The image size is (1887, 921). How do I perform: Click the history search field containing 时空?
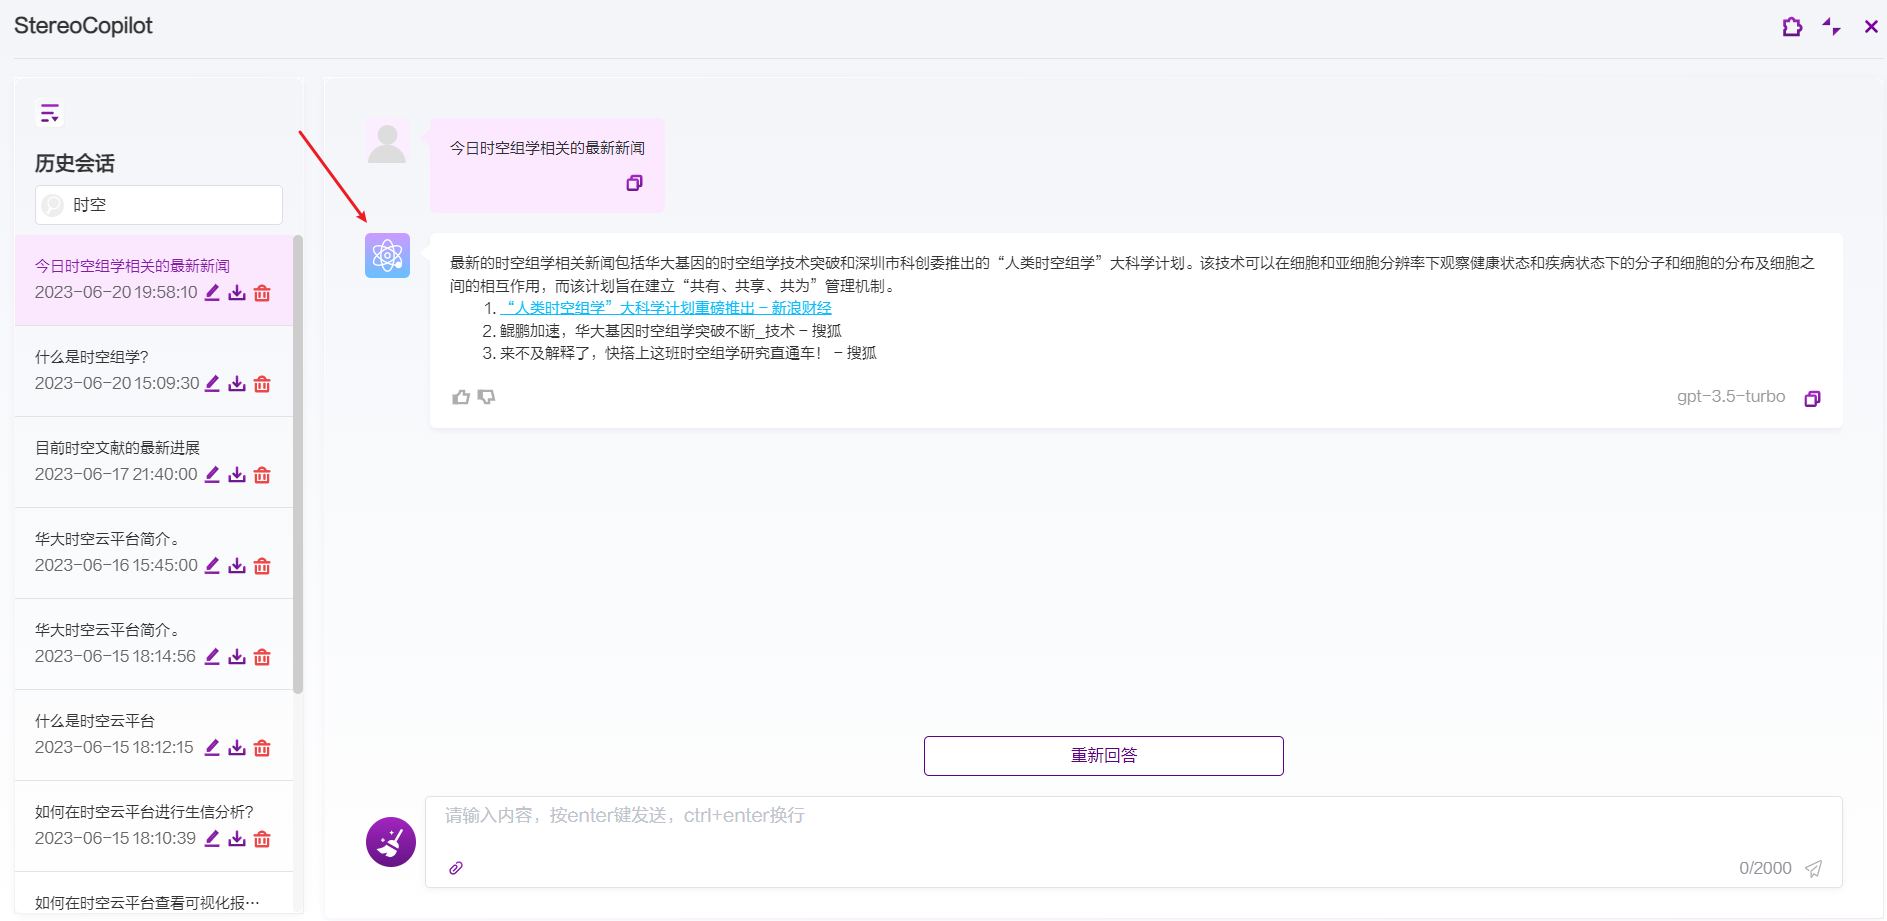point(170,205)
